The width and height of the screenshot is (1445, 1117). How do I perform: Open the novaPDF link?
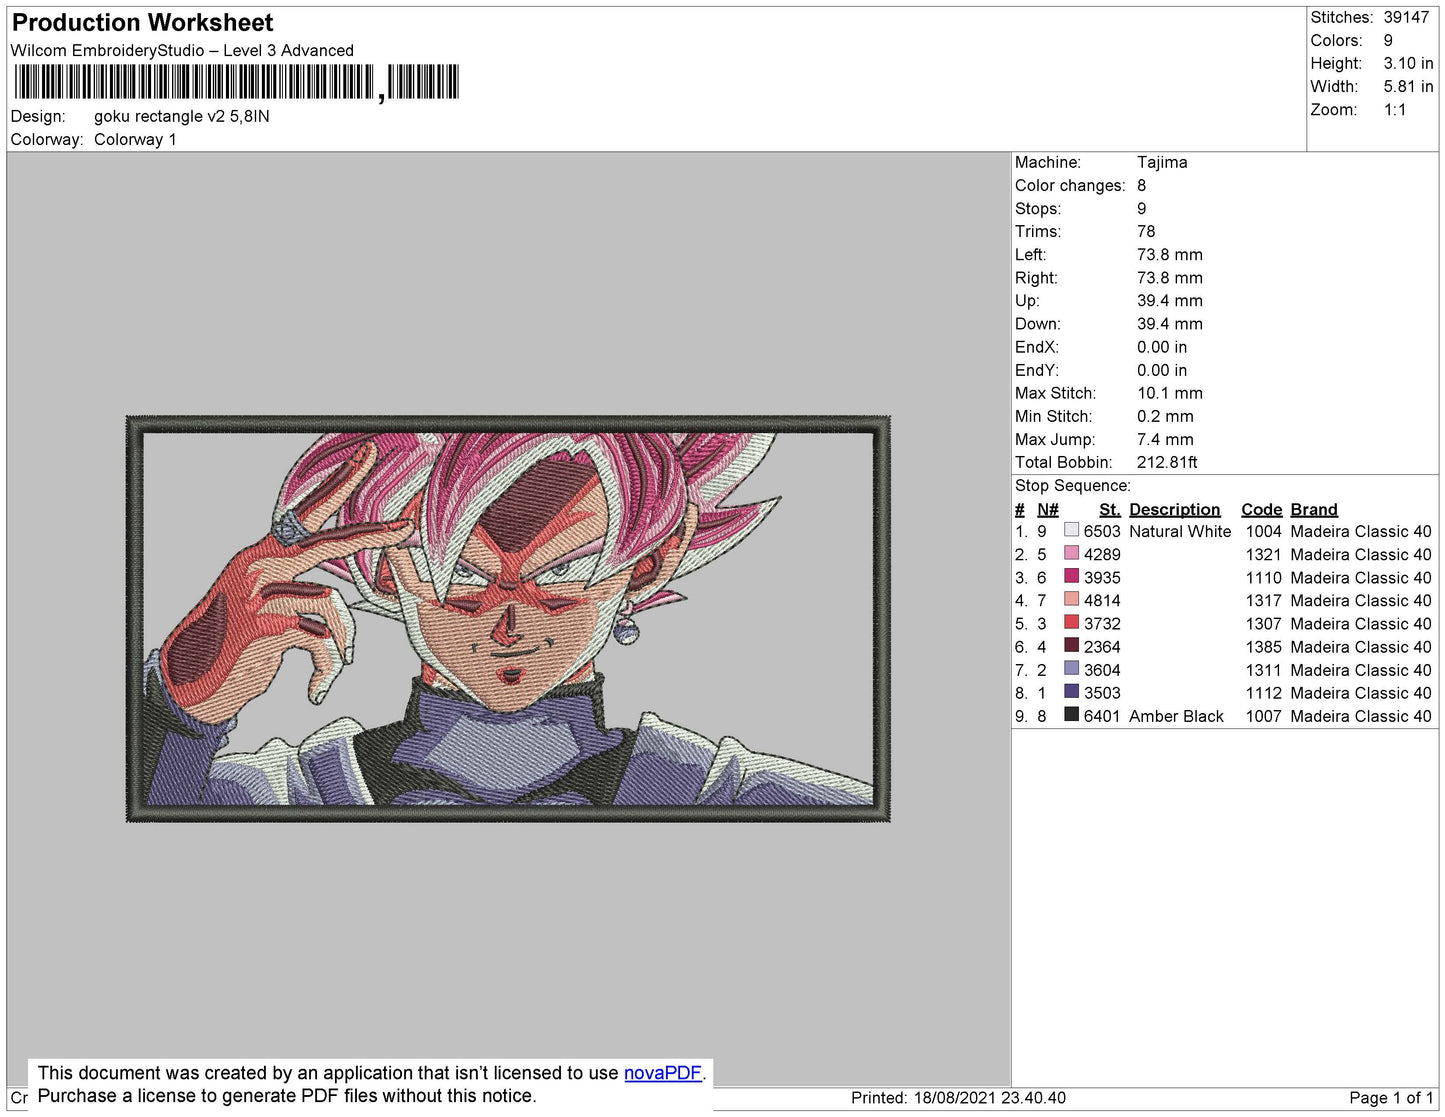pos(662,1073)
